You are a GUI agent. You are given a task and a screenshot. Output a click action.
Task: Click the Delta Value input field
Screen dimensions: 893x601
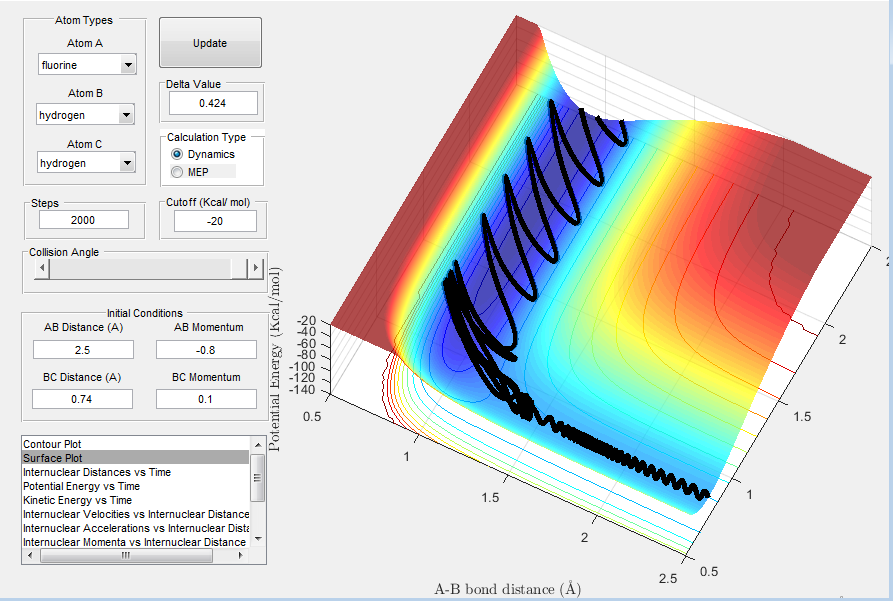213,103
